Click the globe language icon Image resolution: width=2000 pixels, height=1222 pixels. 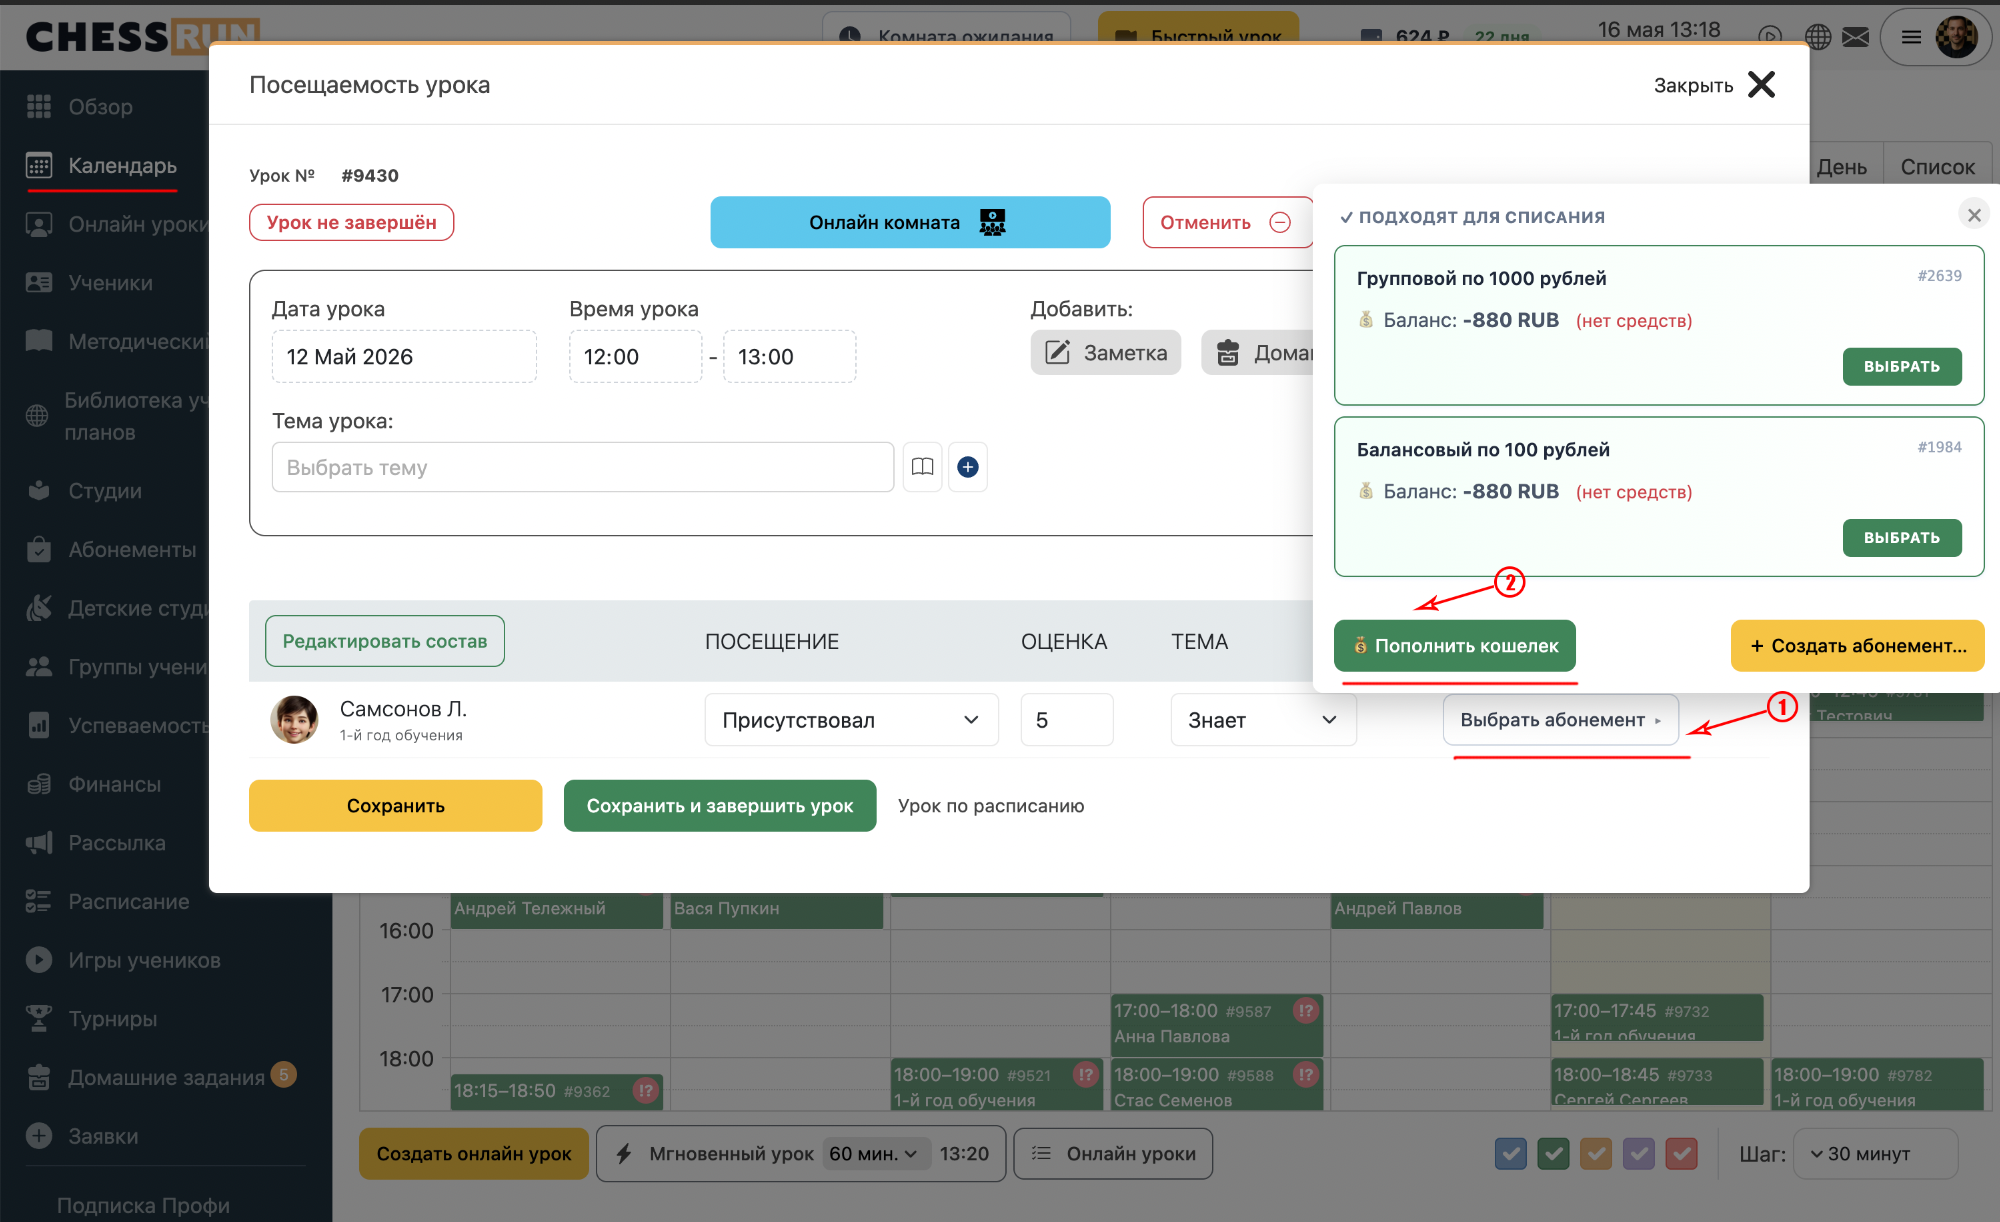(x=1818, y=38)
